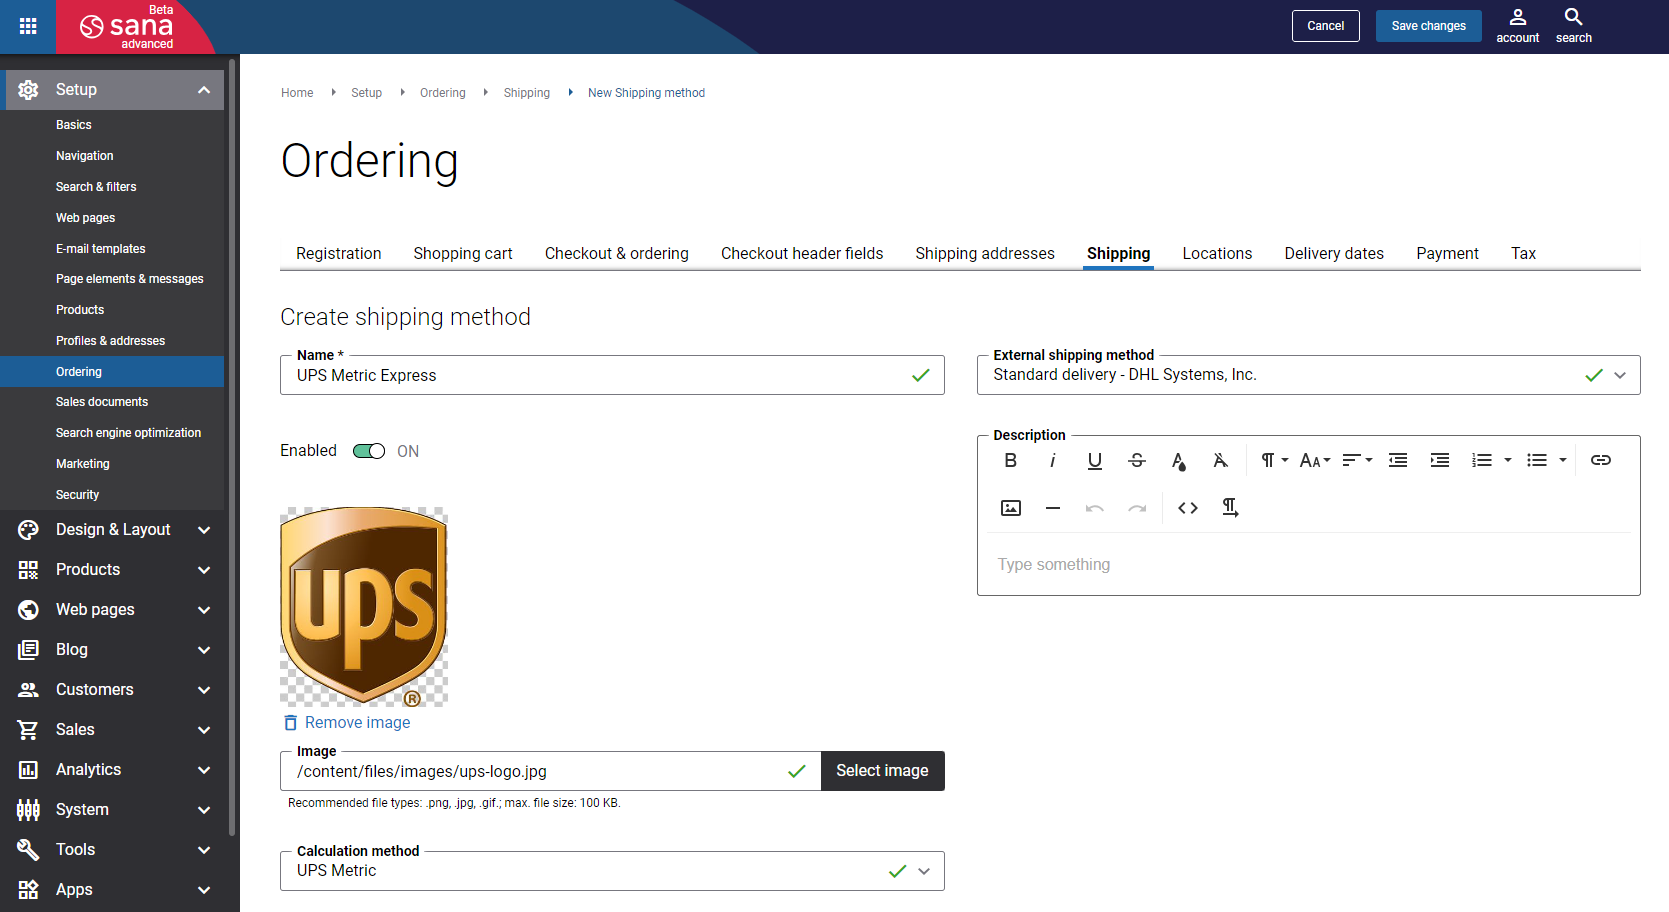The image size is (1669, 912).
Task: Open Delivery dates tab
Action: pos(1334,254)
